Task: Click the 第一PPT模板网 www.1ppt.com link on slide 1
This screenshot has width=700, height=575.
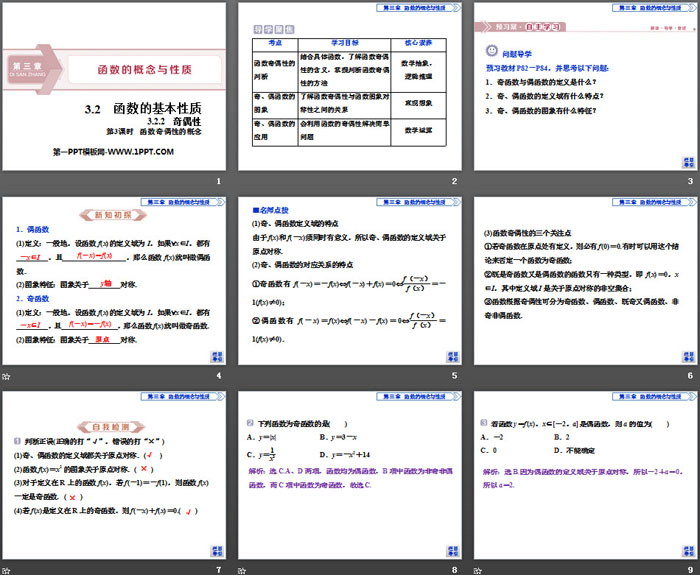Action: [112, 151]
